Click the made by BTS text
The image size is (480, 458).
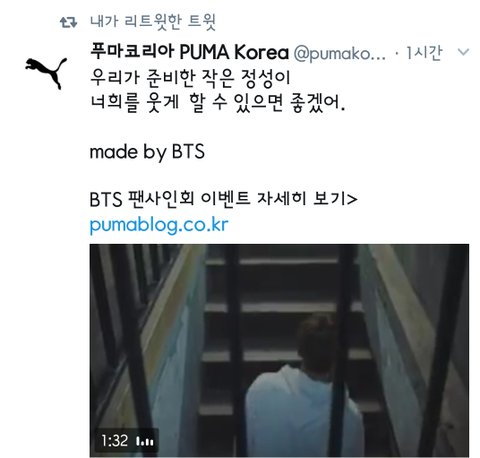pyautogui.click(x=147, y=152)
